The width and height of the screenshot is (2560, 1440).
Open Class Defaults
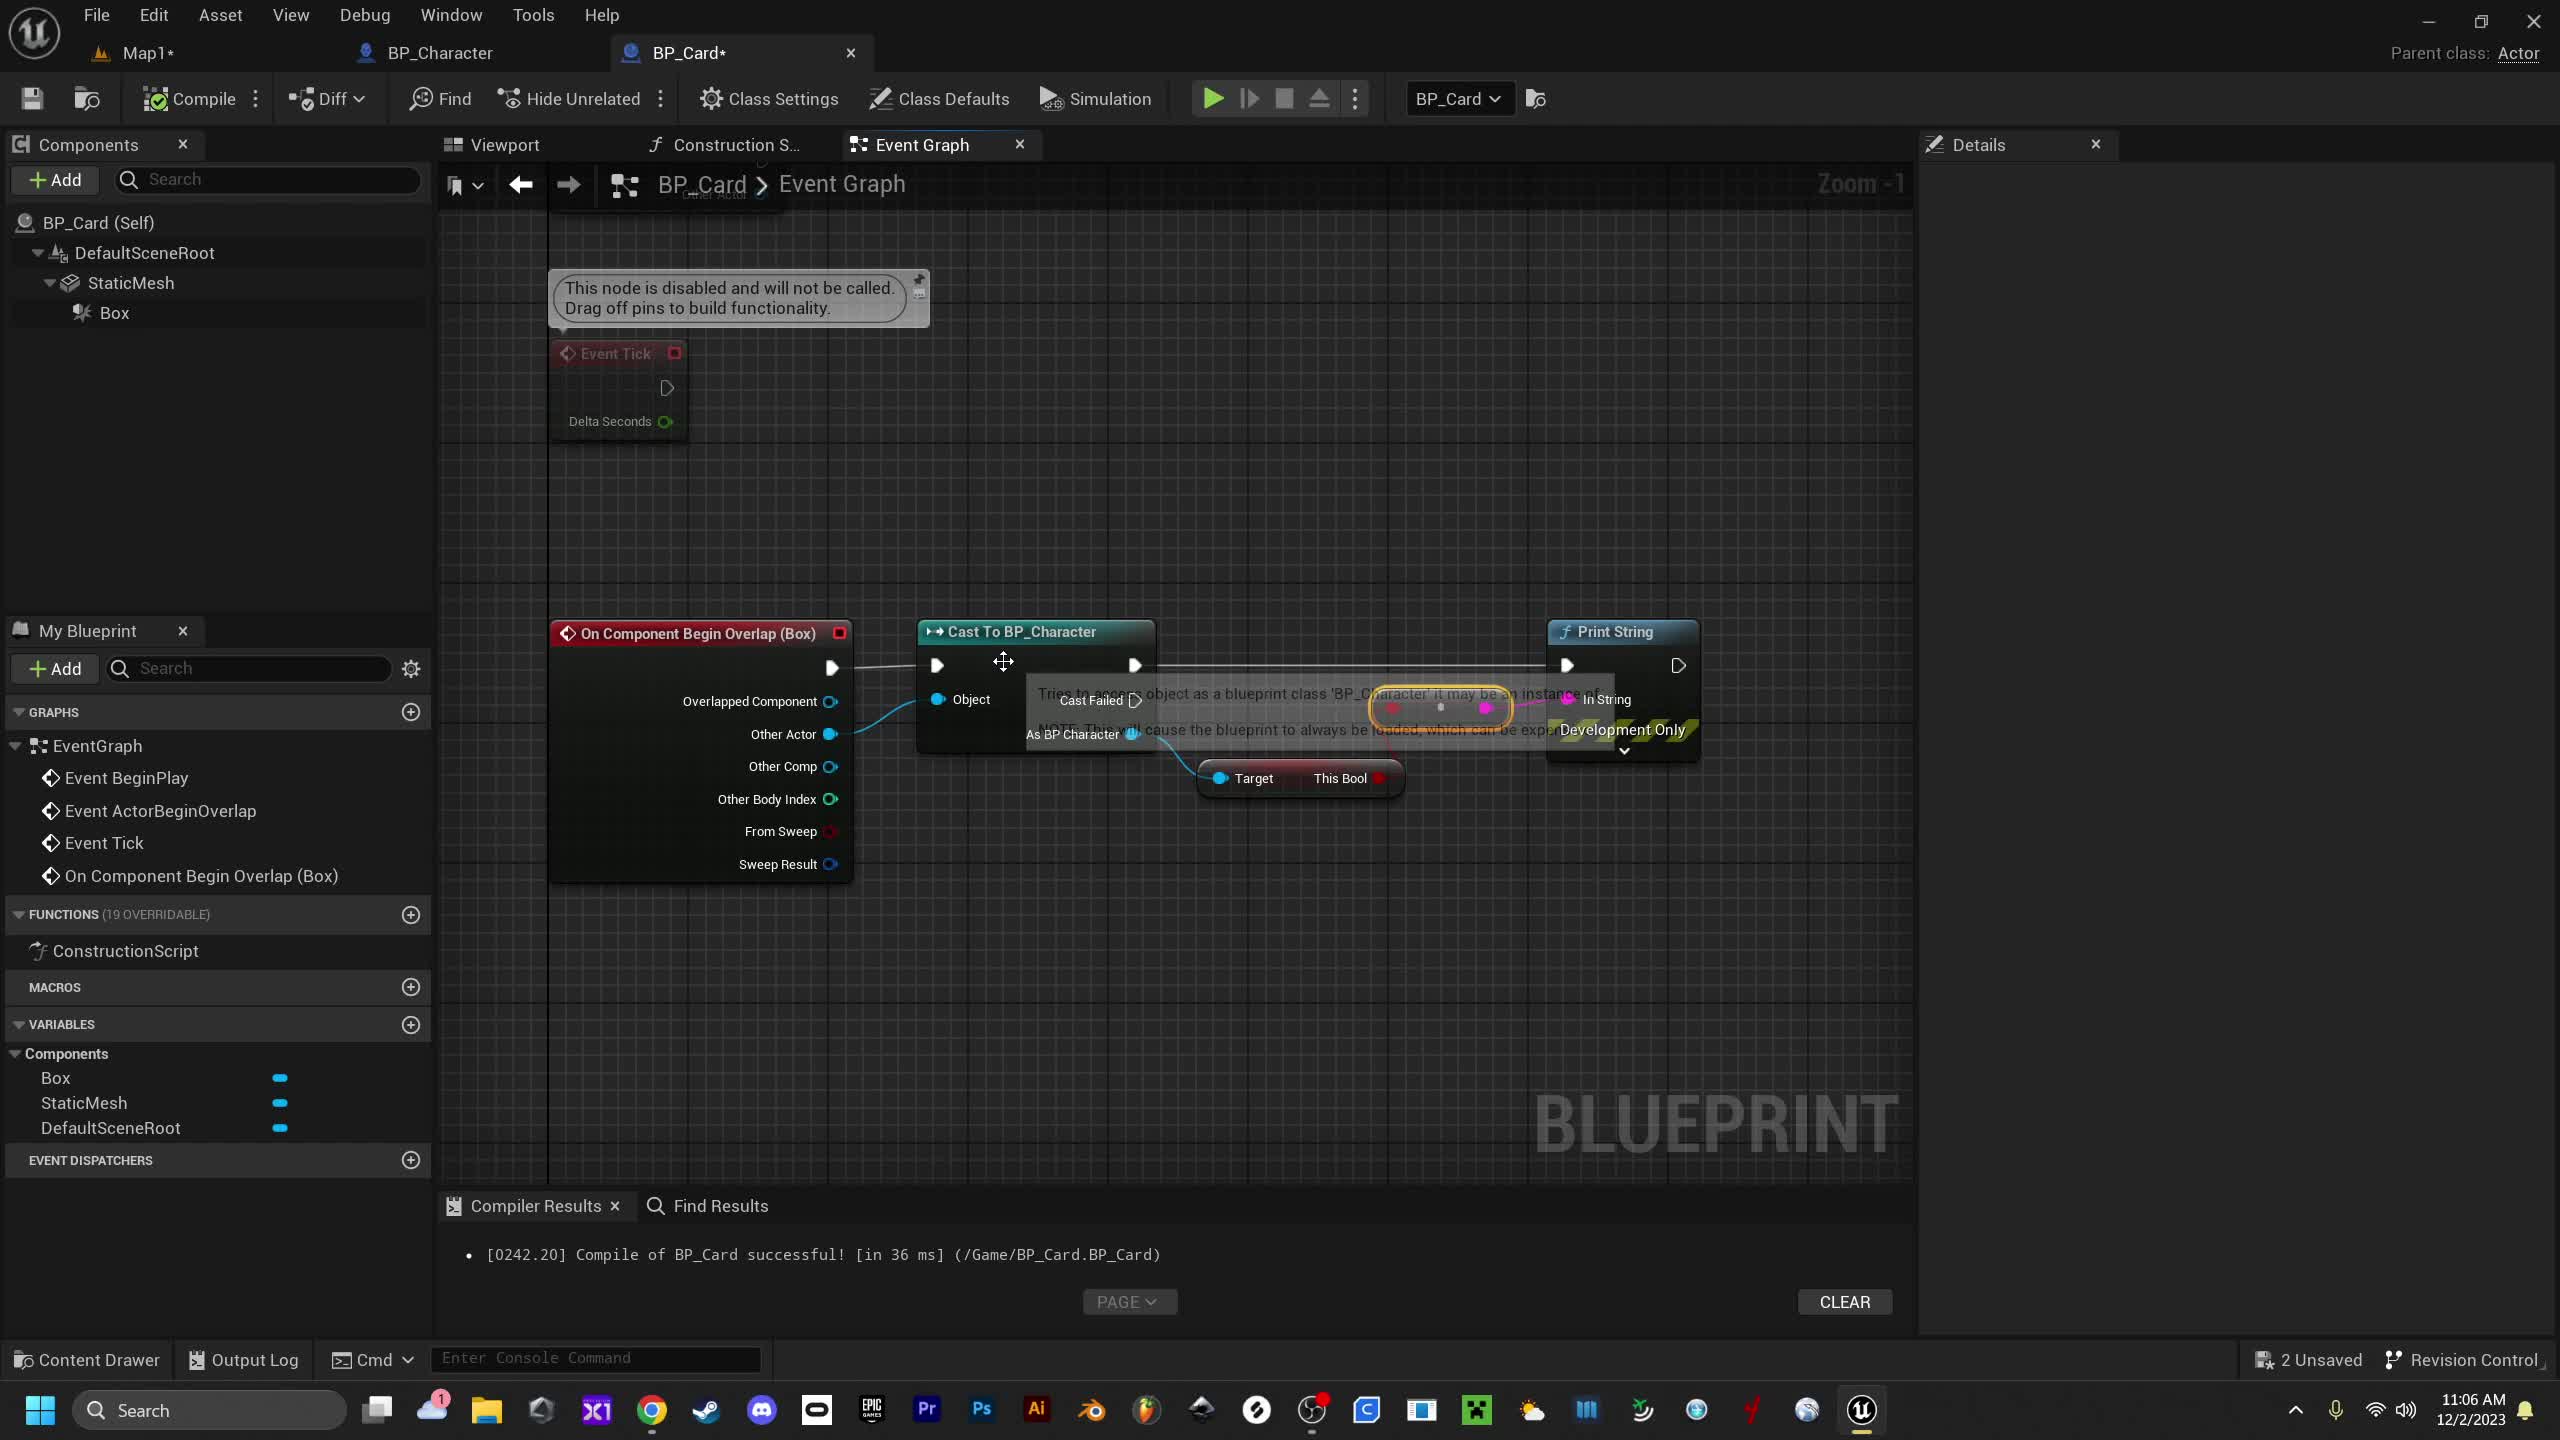click(x=939, y=99)
